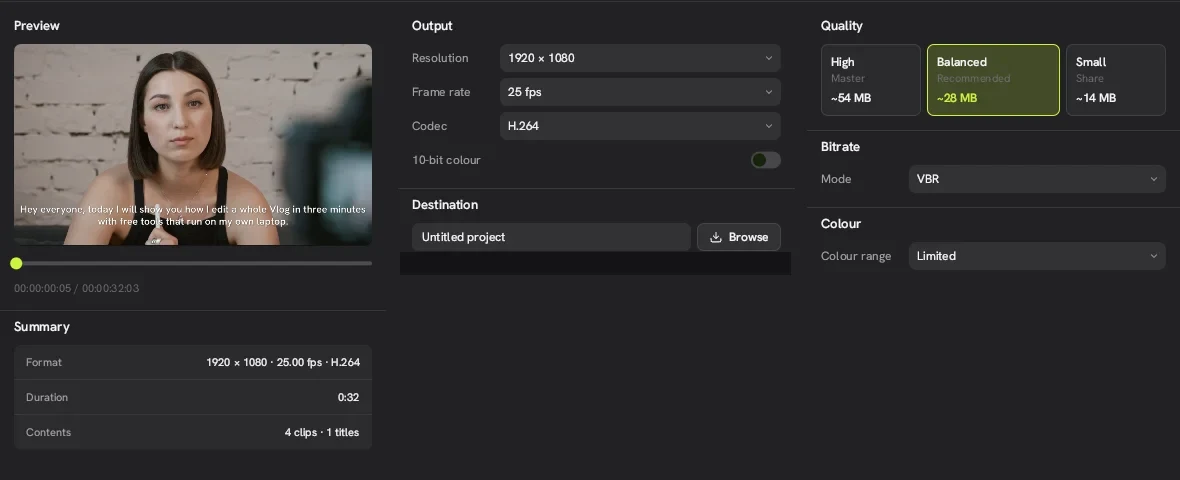Click the Format summary value 1920 × 1080 · 25.00 fps · H.264
Screen dimensions: 1180x480
click(x=283, y=363)
